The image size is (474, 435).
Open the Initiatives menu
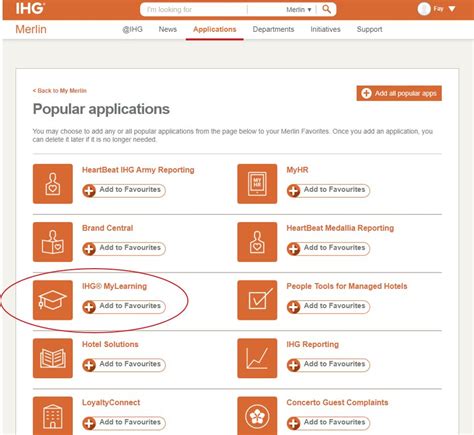(x=325, y=29)
